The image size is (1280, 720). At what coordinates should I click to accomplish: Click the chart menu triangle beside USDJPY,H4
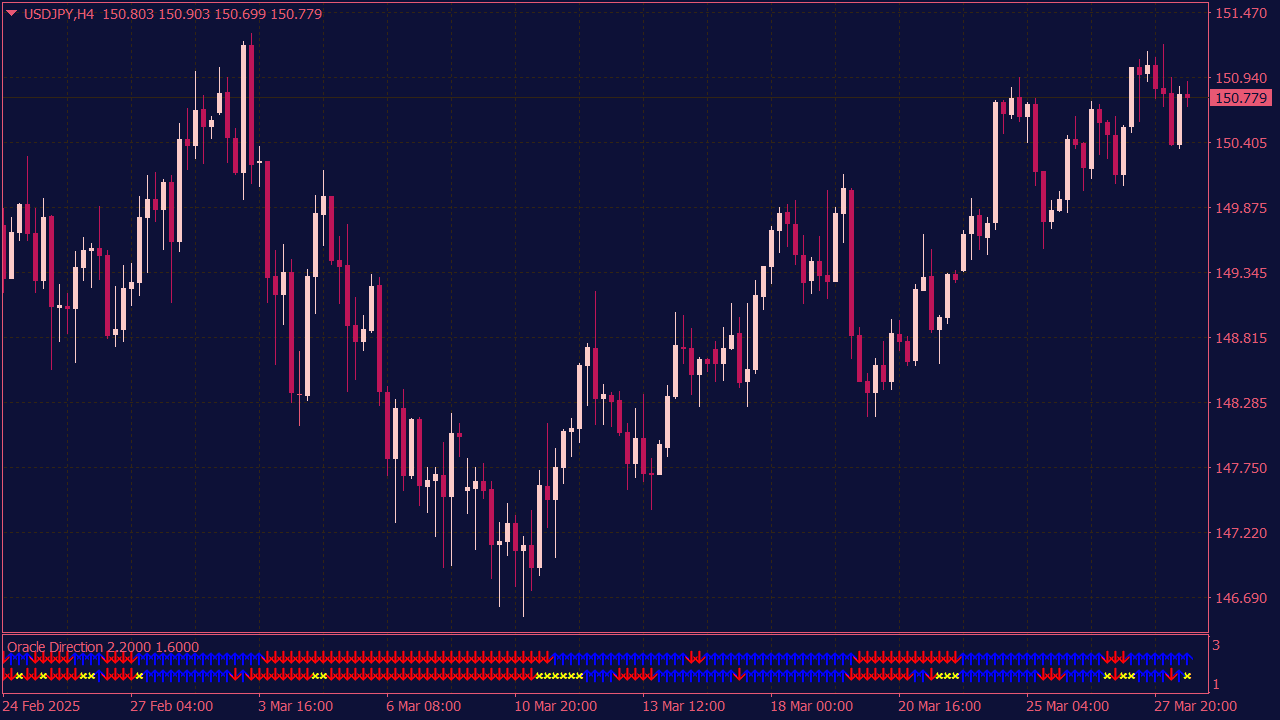point(11,14)
